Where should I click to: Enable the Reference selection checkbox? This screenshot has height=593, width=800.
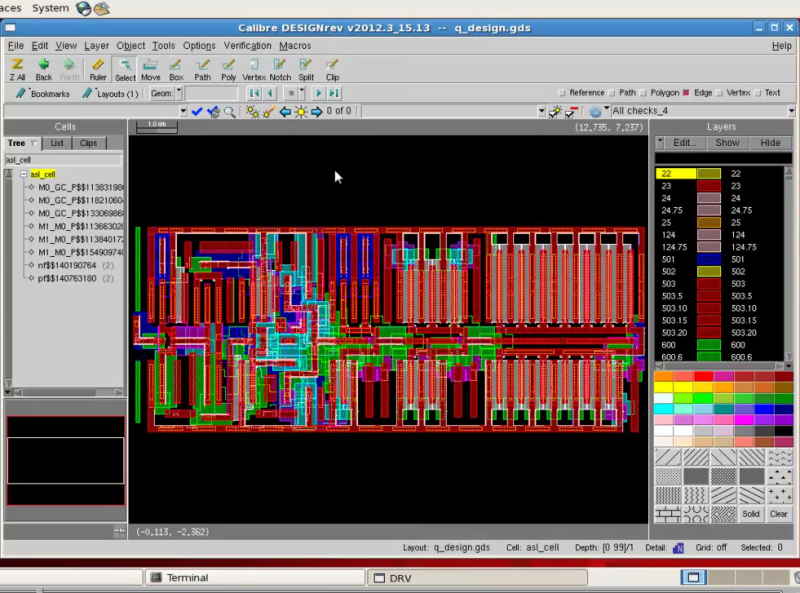coord(561,93)
